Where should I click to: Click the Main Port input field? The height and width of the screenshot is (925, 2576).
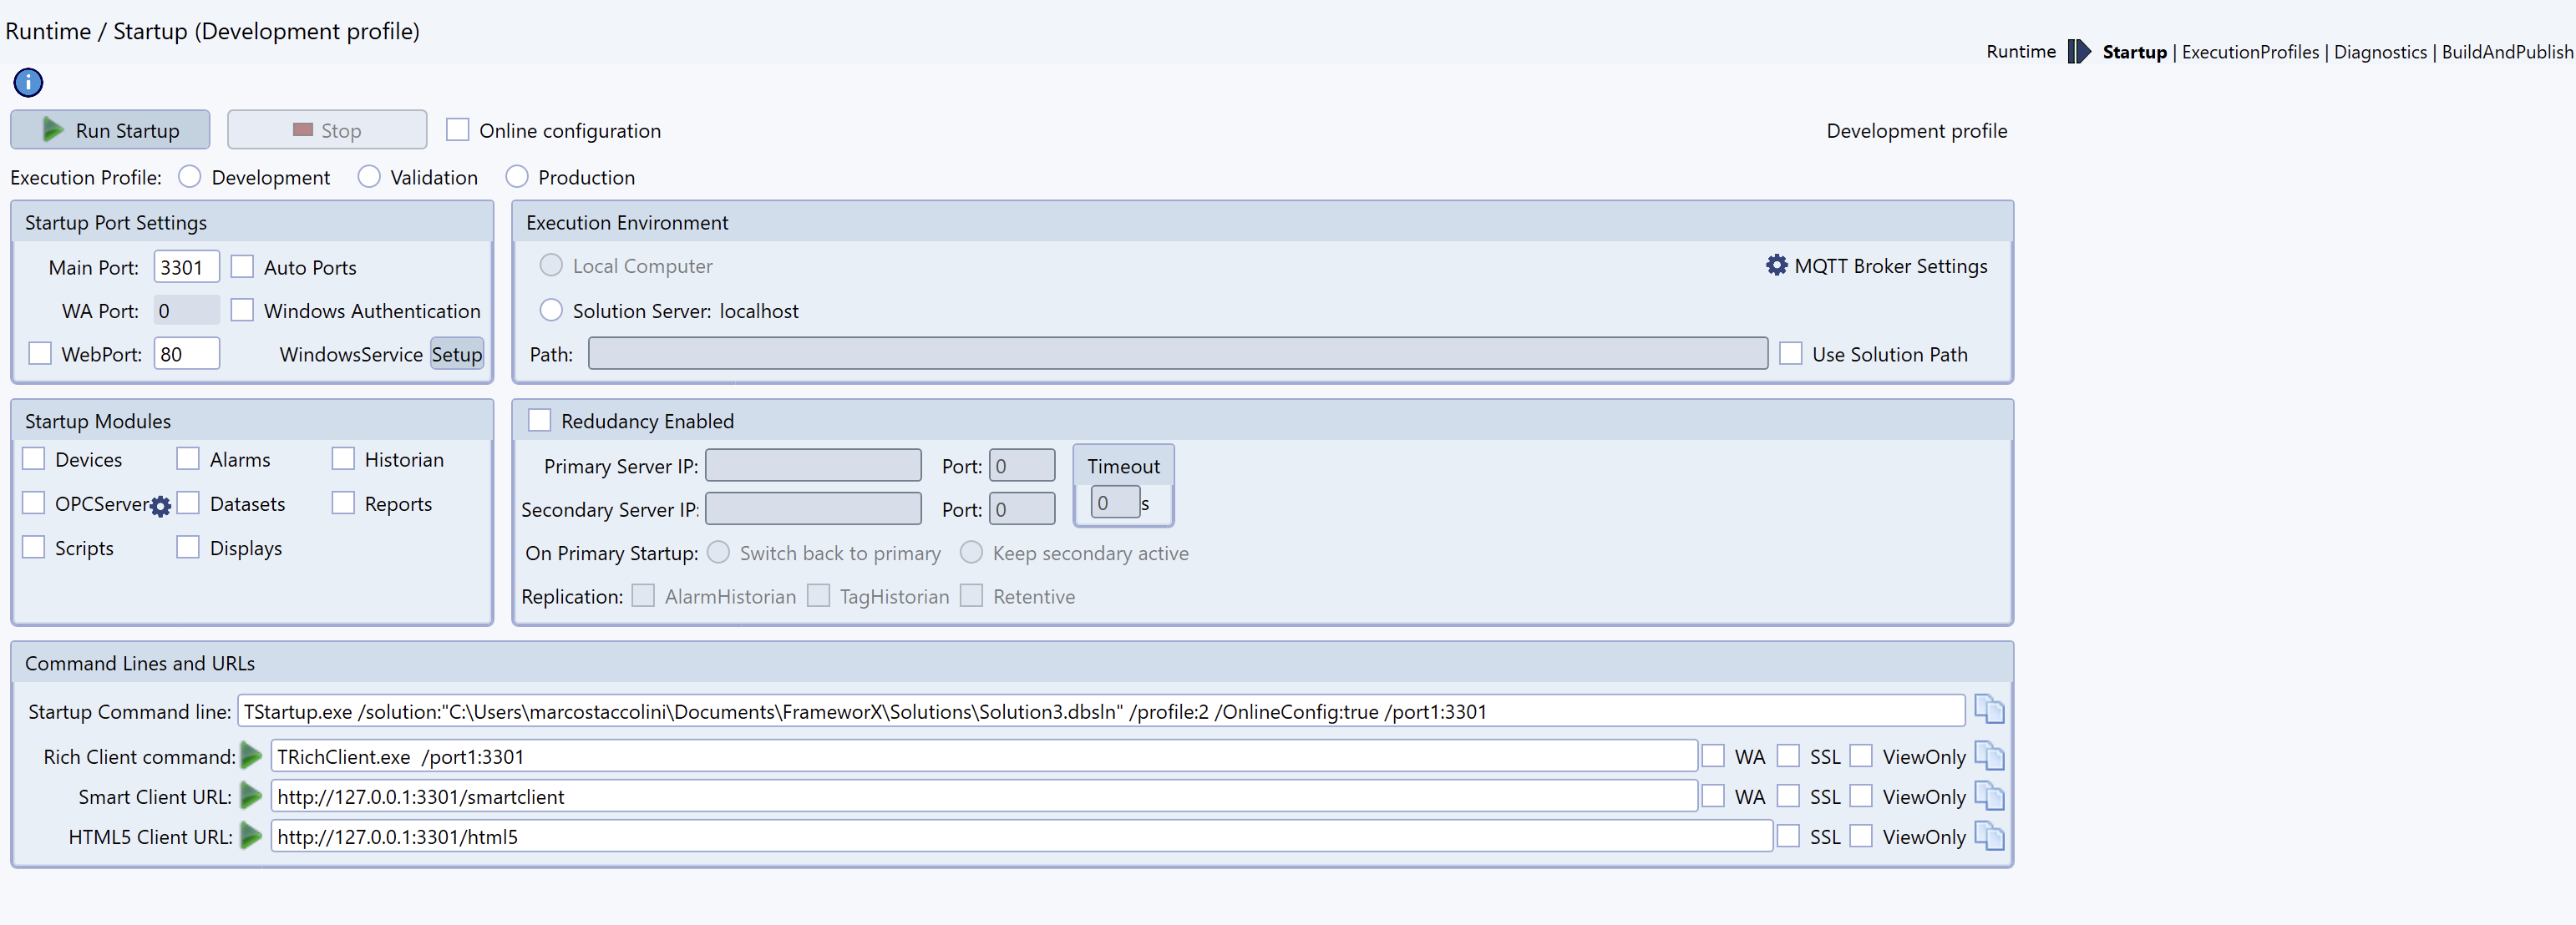tap(186, 267)
